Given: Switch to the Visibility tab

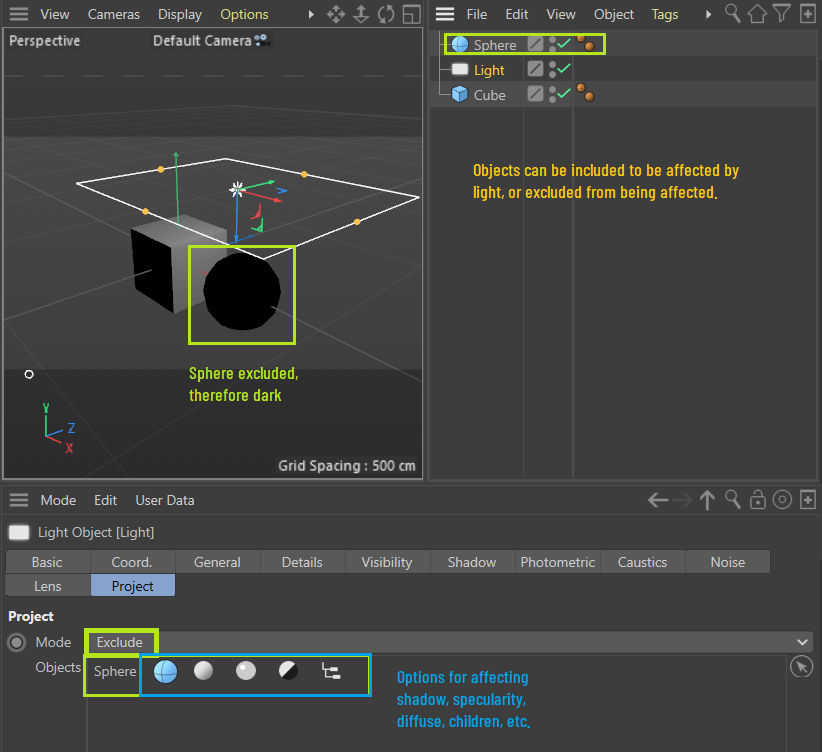Looking at the screenshot, I should tap(387, 562).
